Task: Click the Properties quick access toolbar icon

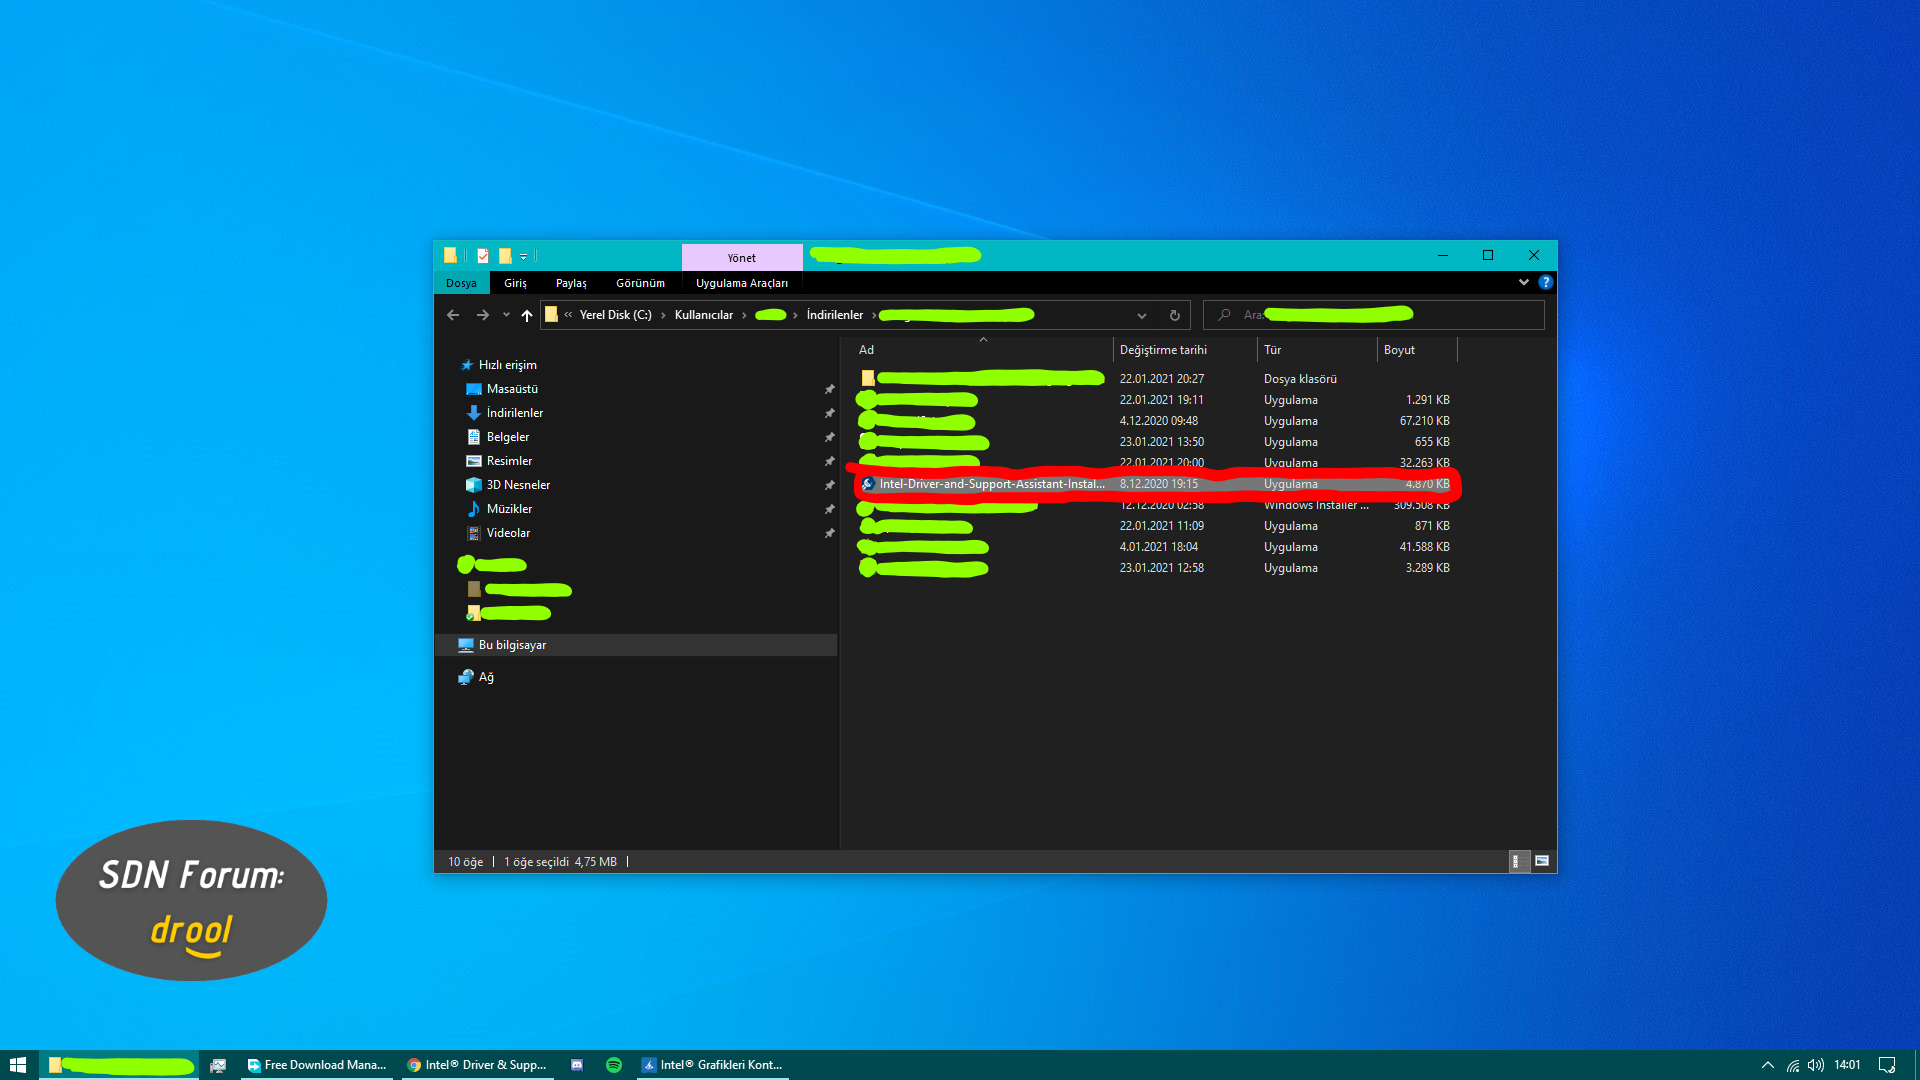Action: pyautogui.click(x=483, y=256)
